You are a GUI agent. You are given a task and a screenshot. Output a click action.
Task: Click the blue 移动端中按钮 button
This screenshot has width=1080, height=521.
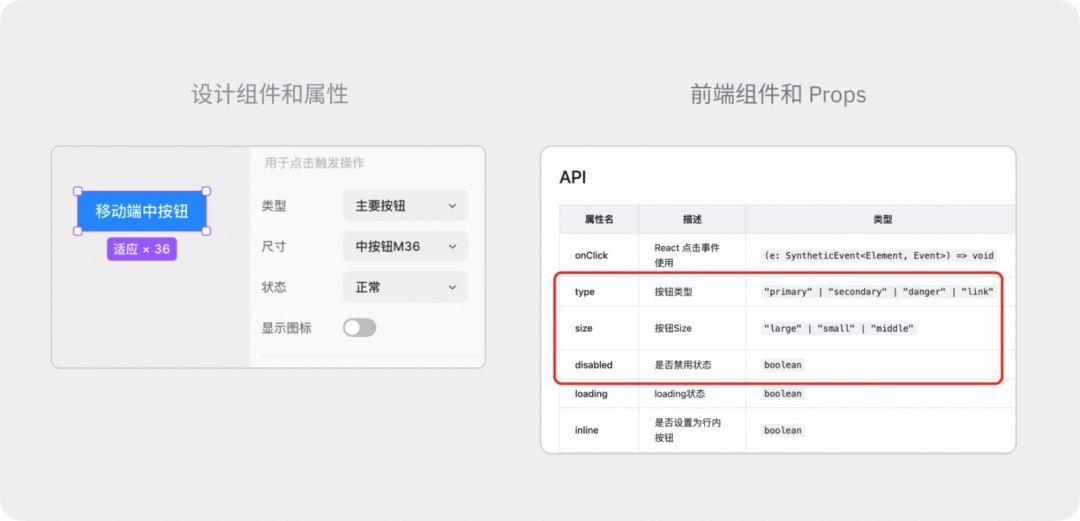[141, 211]
